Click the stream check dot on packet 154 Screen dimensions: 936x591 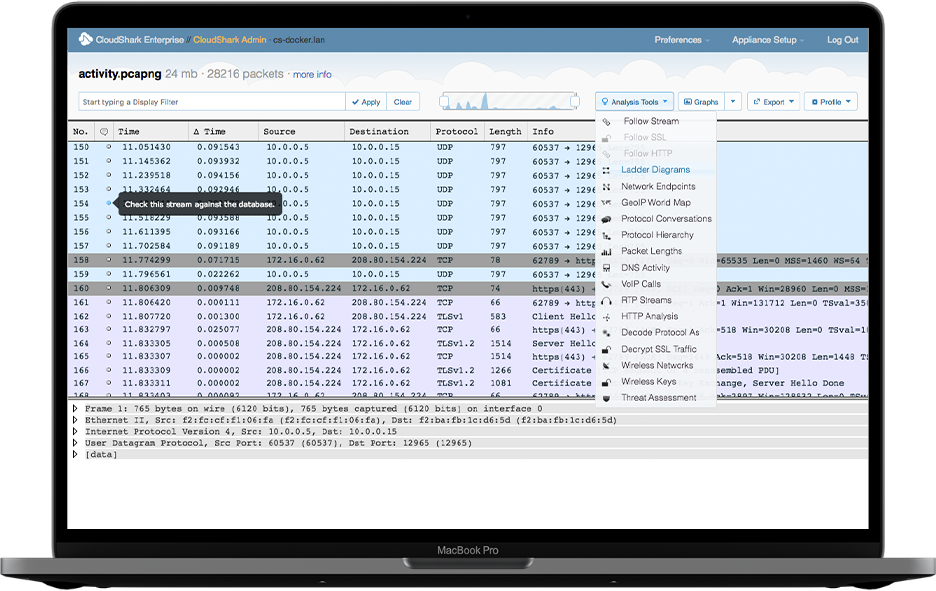[109, 203]
